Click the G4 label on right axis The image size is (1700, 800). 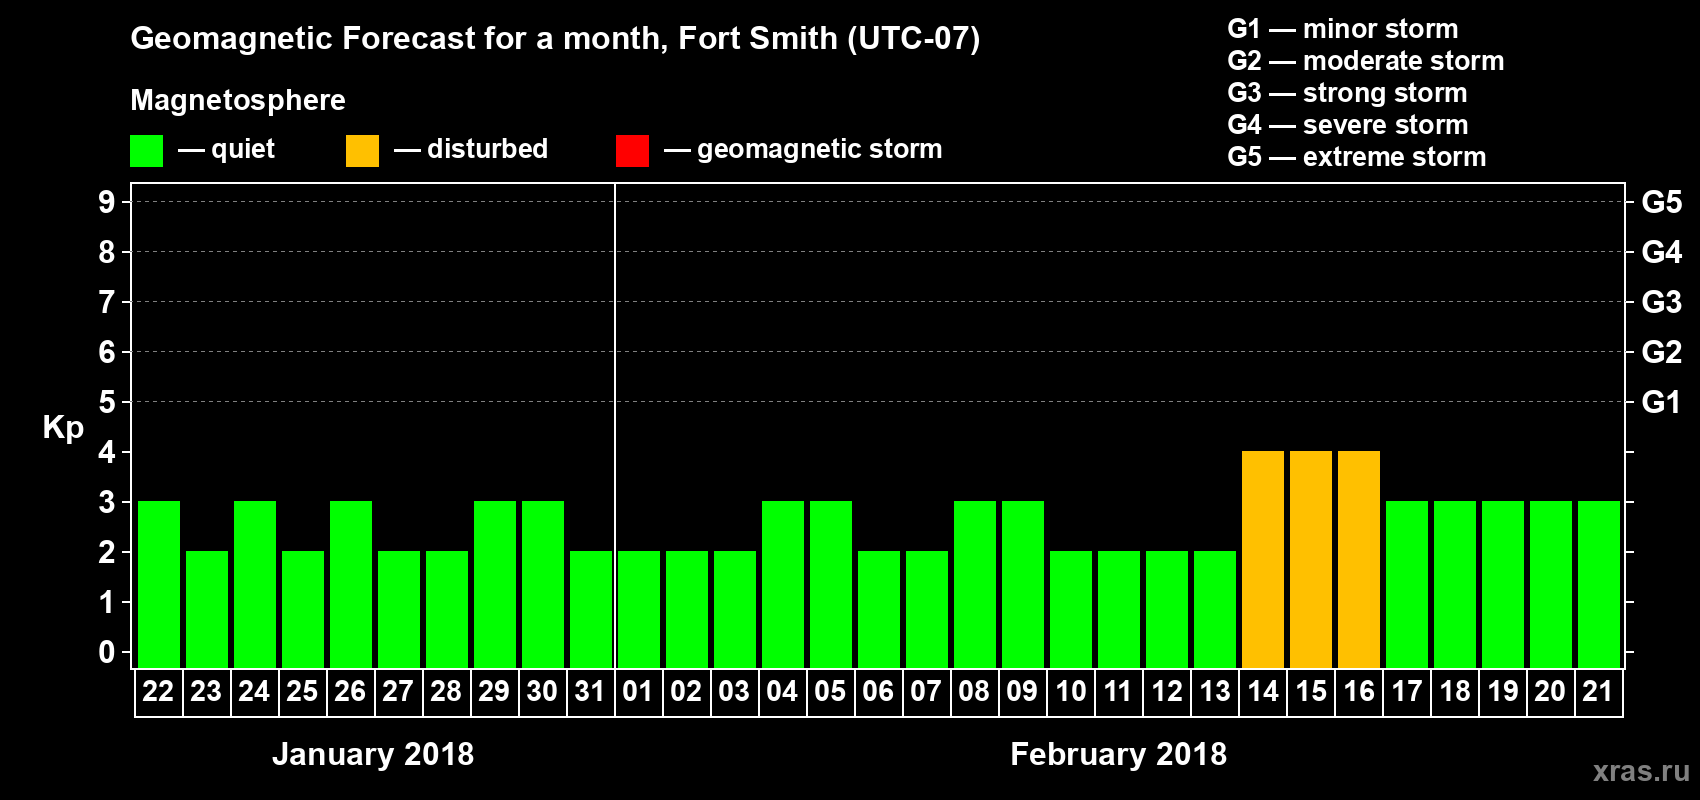click(x=1662, y=252)
